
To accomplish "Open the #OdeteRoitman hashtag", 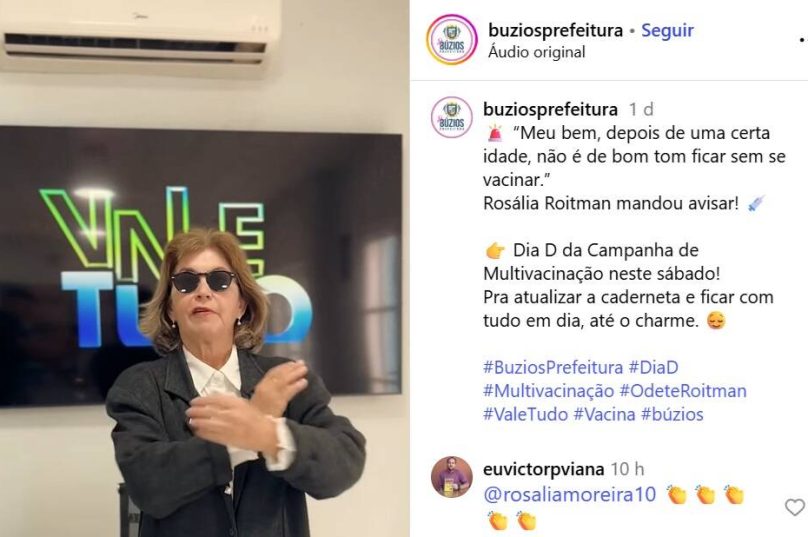I will 683,391.
